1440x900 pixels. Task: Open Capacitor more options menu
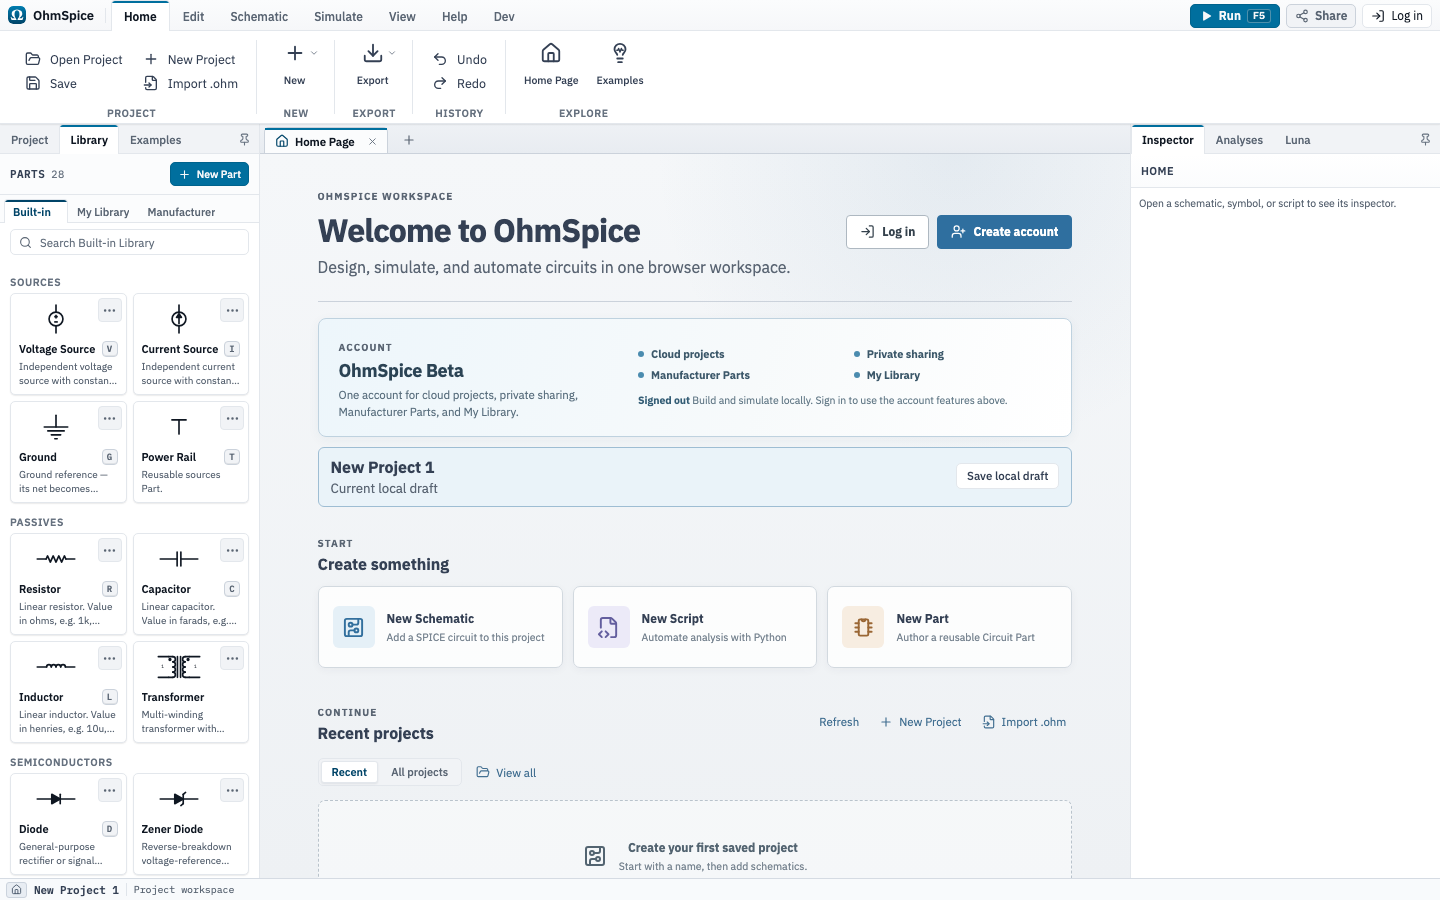[x=233, y=551]
